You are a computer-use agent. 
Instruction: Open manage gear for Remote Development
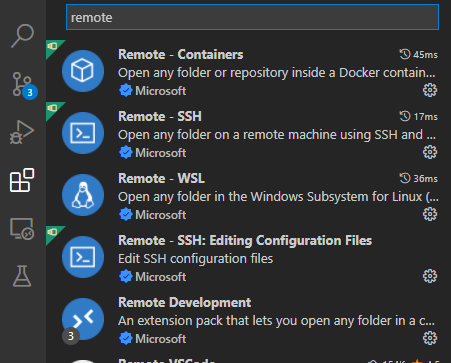coord(430,338)
